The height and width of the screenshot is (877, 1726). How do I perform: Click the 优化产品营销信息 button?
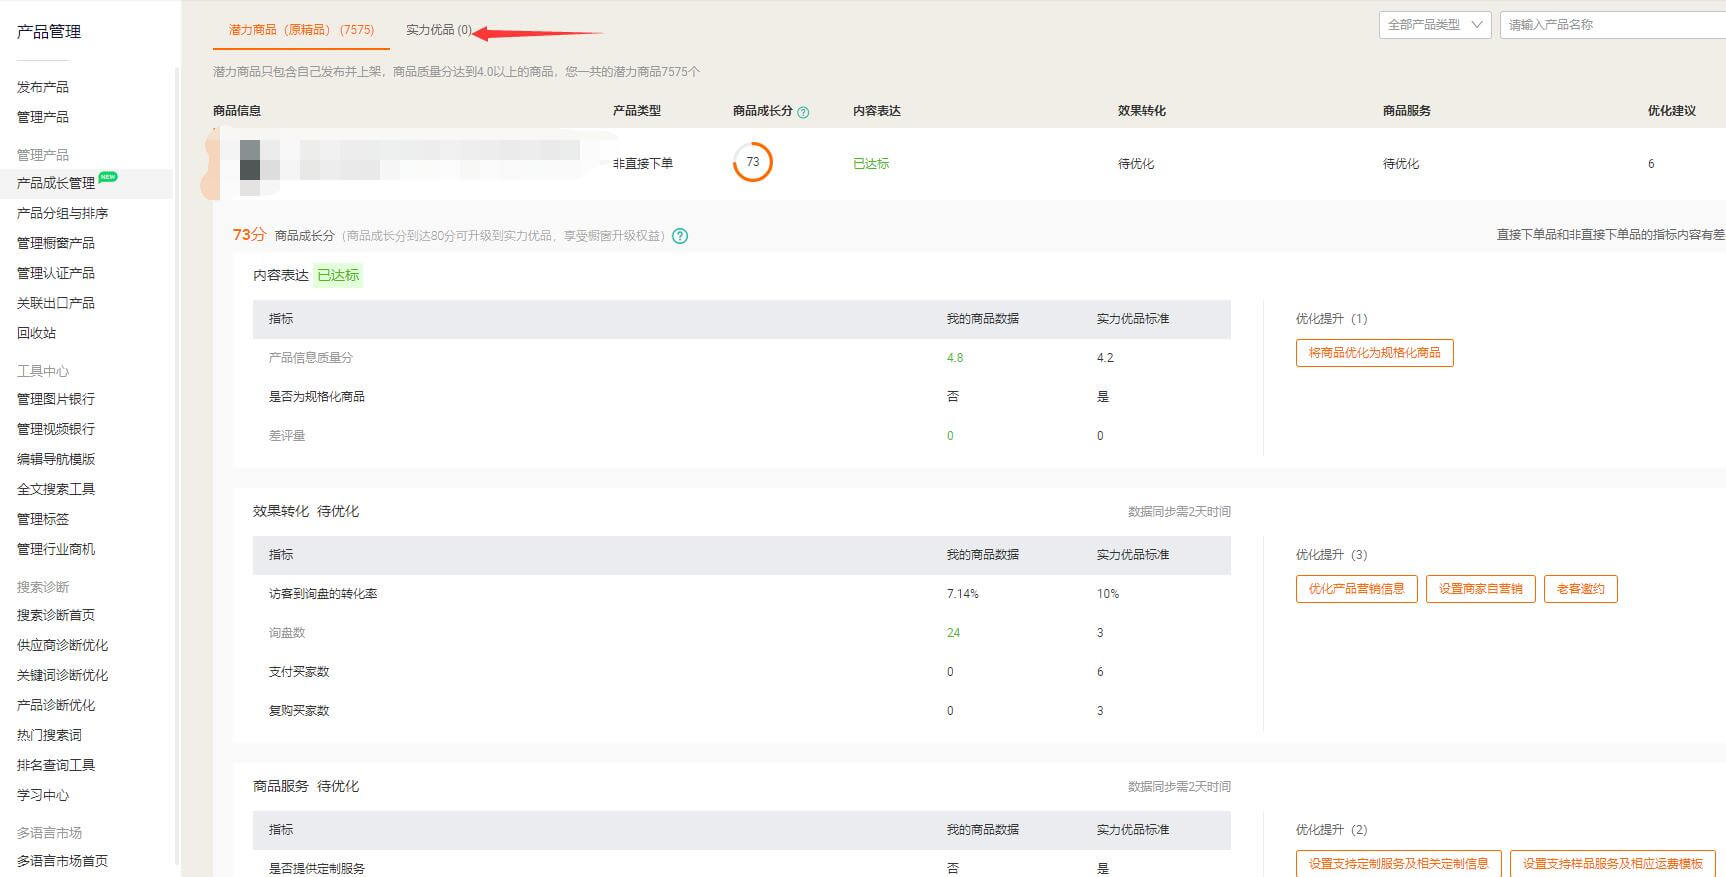click(x=1356, y=589)
